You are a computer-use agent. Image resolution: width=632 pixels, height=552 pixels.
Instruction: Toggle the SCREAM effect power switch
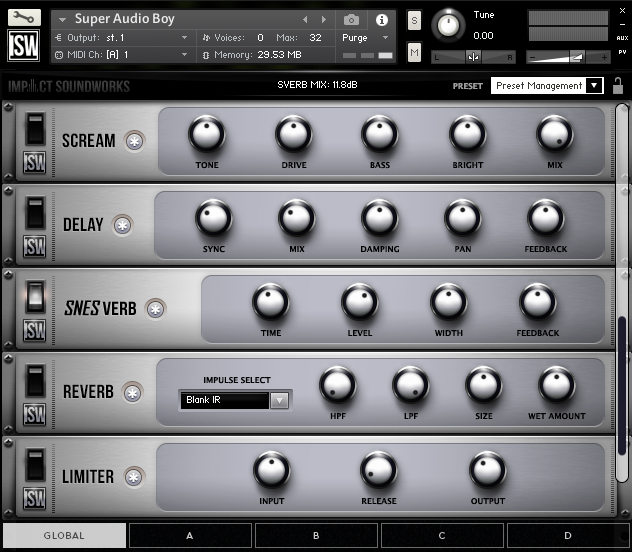click(x=35, y=129)
